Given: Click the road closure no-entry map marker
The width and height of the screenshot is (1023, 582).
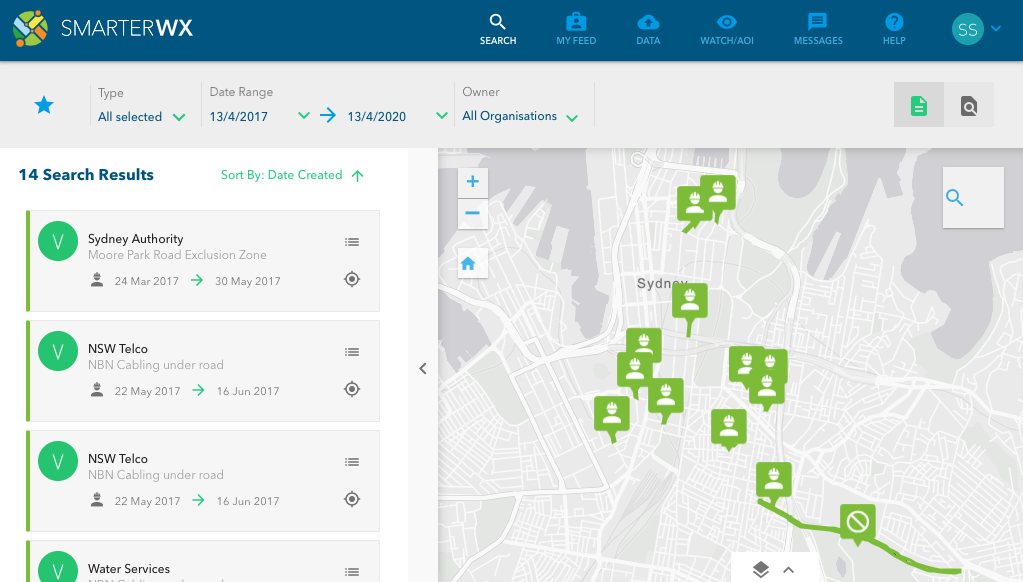Looking at the screenshot, I should (857, 524).
